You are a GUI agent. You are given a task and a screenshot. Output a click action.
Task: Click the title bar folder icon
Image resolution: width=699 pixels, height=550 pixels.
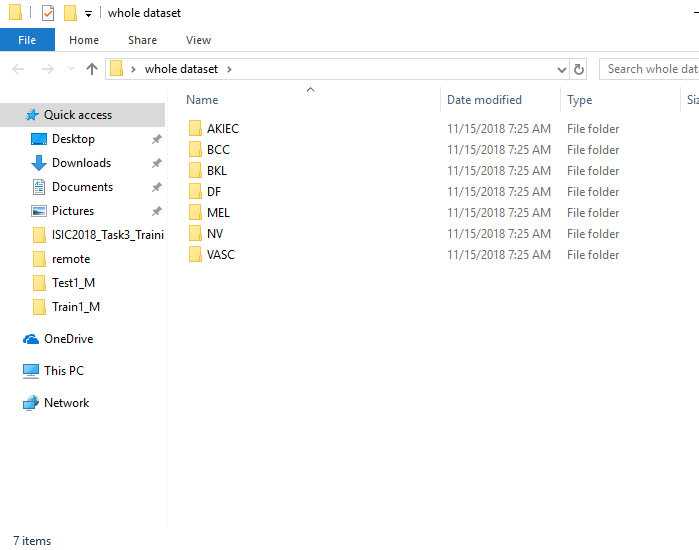point(15,12)
